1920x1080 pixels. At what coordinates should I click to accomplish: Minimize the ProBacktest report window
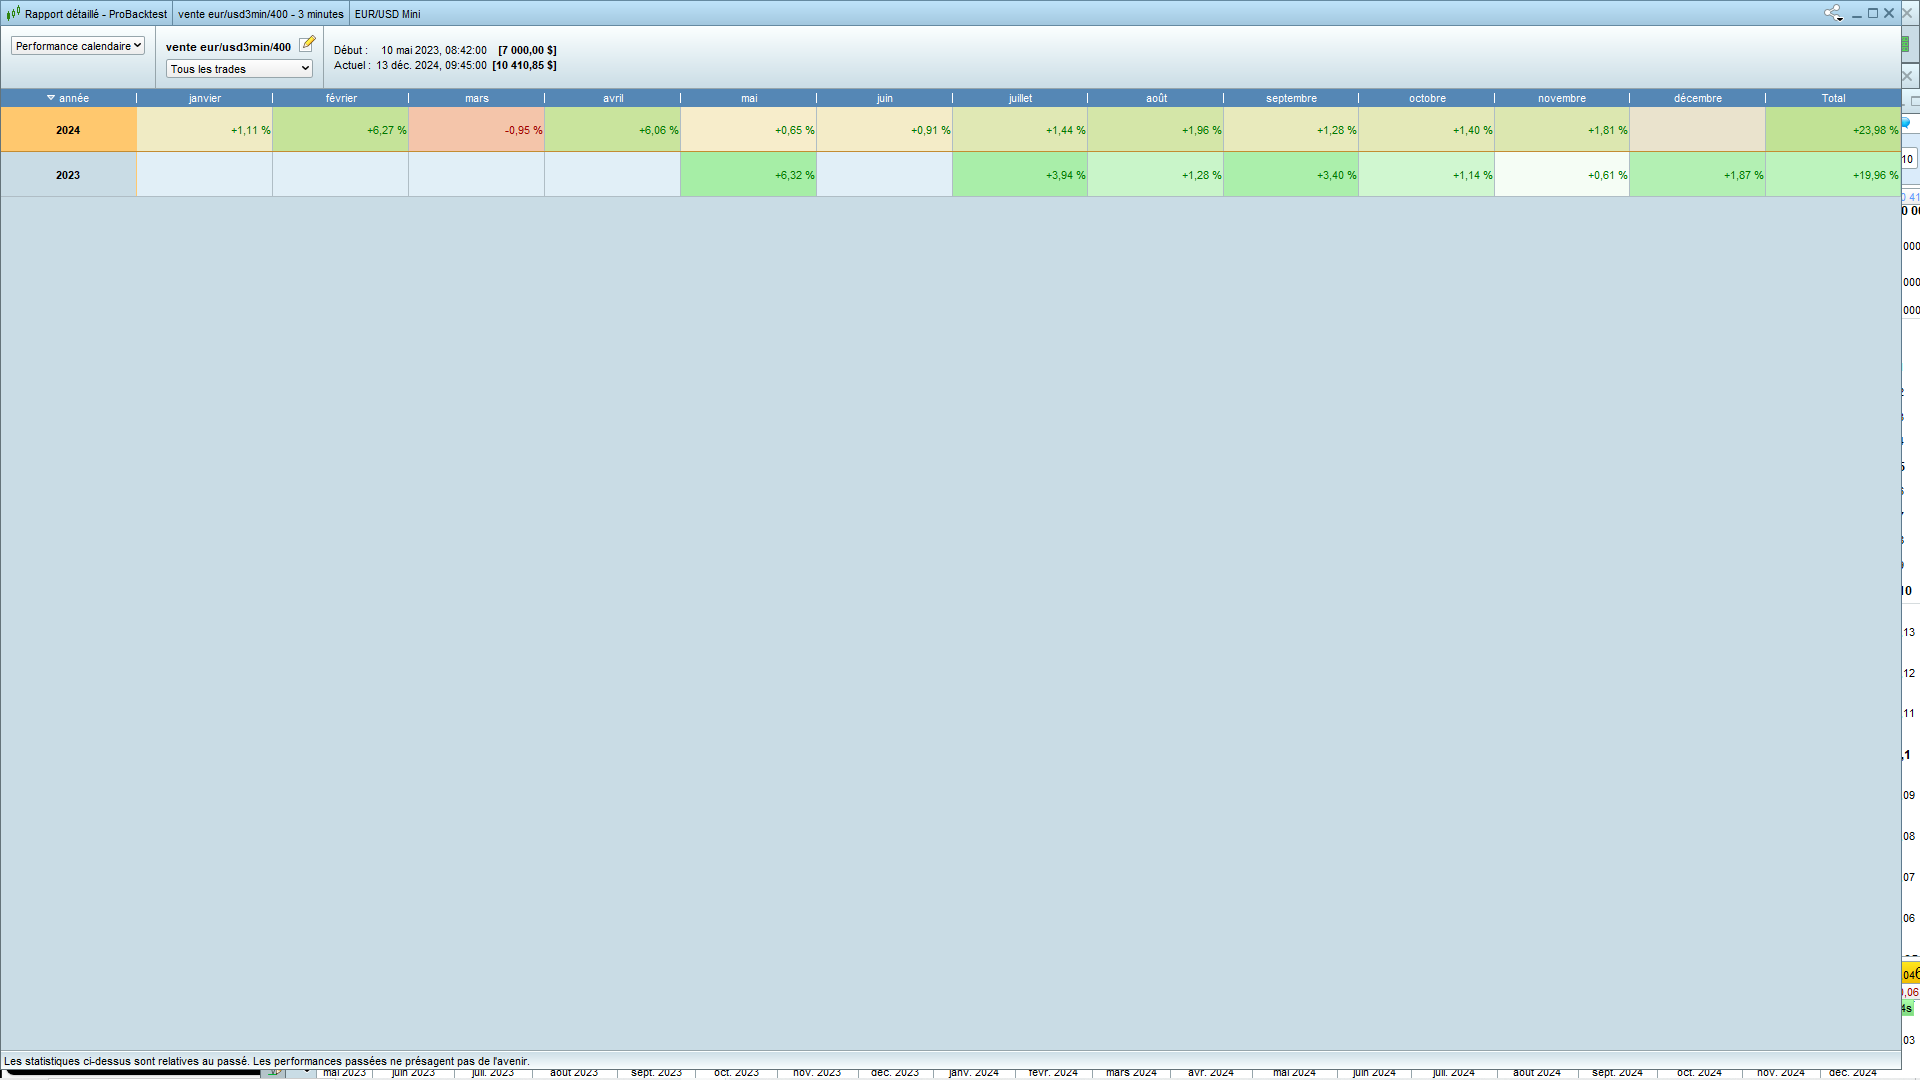1857,14
